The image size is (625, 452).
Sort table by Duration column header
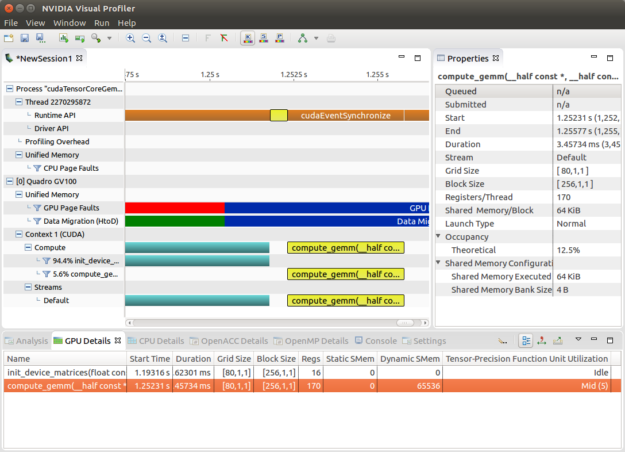193,359
